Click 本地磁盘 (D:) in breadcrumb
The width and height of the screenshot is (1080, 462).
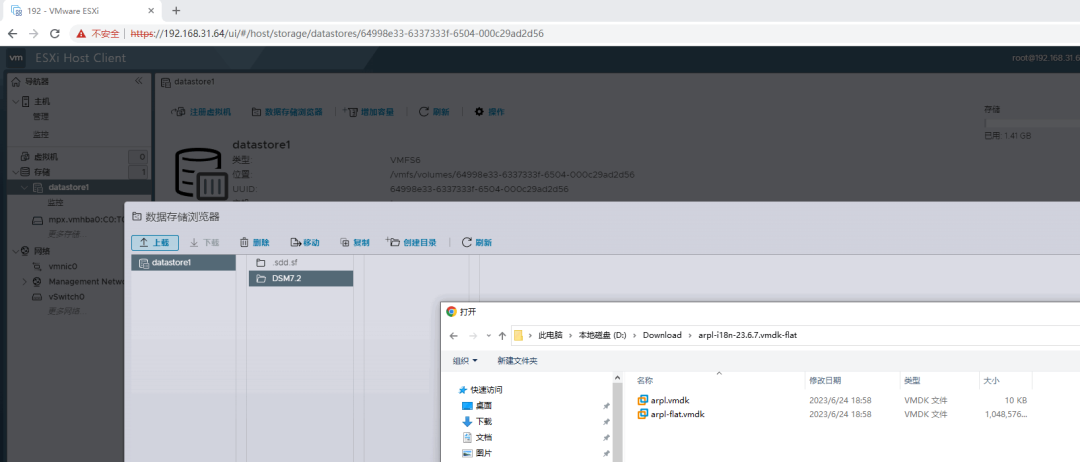coord(604,335)
